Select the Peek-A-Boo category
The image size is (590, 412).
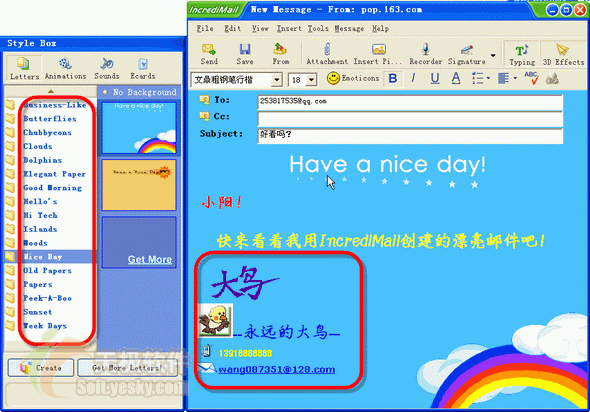(x=47, y=298)
